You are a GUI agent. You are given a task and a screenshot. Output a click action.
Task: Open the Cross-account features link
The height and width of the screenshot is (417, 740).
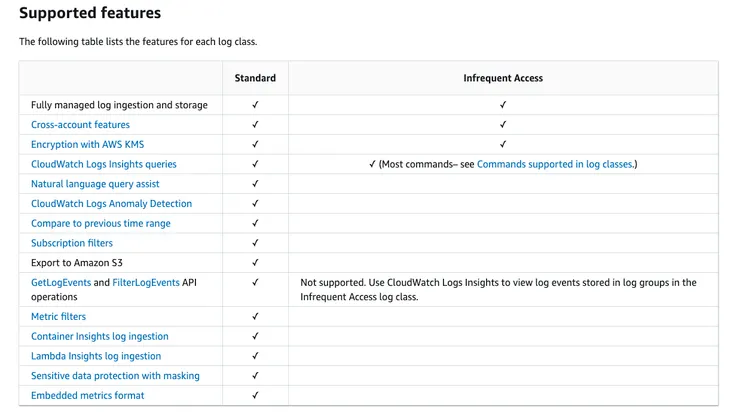80,125
